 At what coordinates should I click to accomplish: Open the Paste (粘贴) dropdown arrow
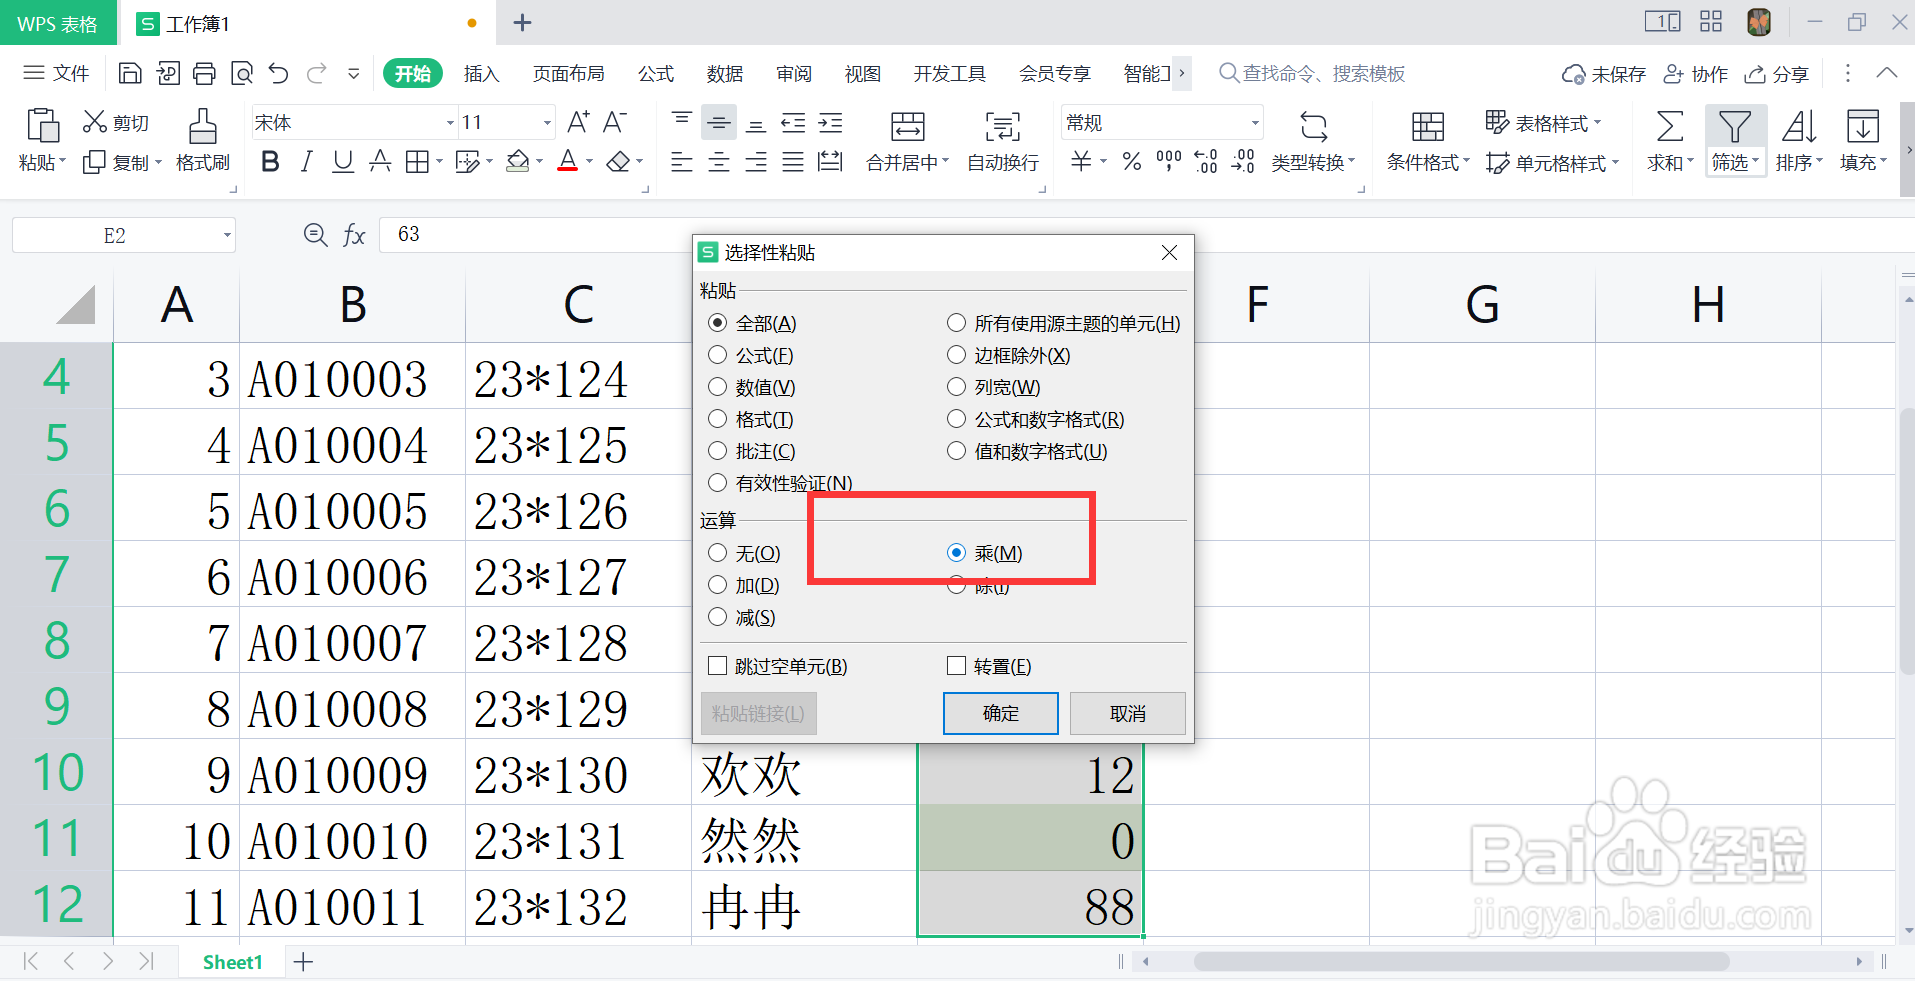pyautogui.click(x=62, y=162)
